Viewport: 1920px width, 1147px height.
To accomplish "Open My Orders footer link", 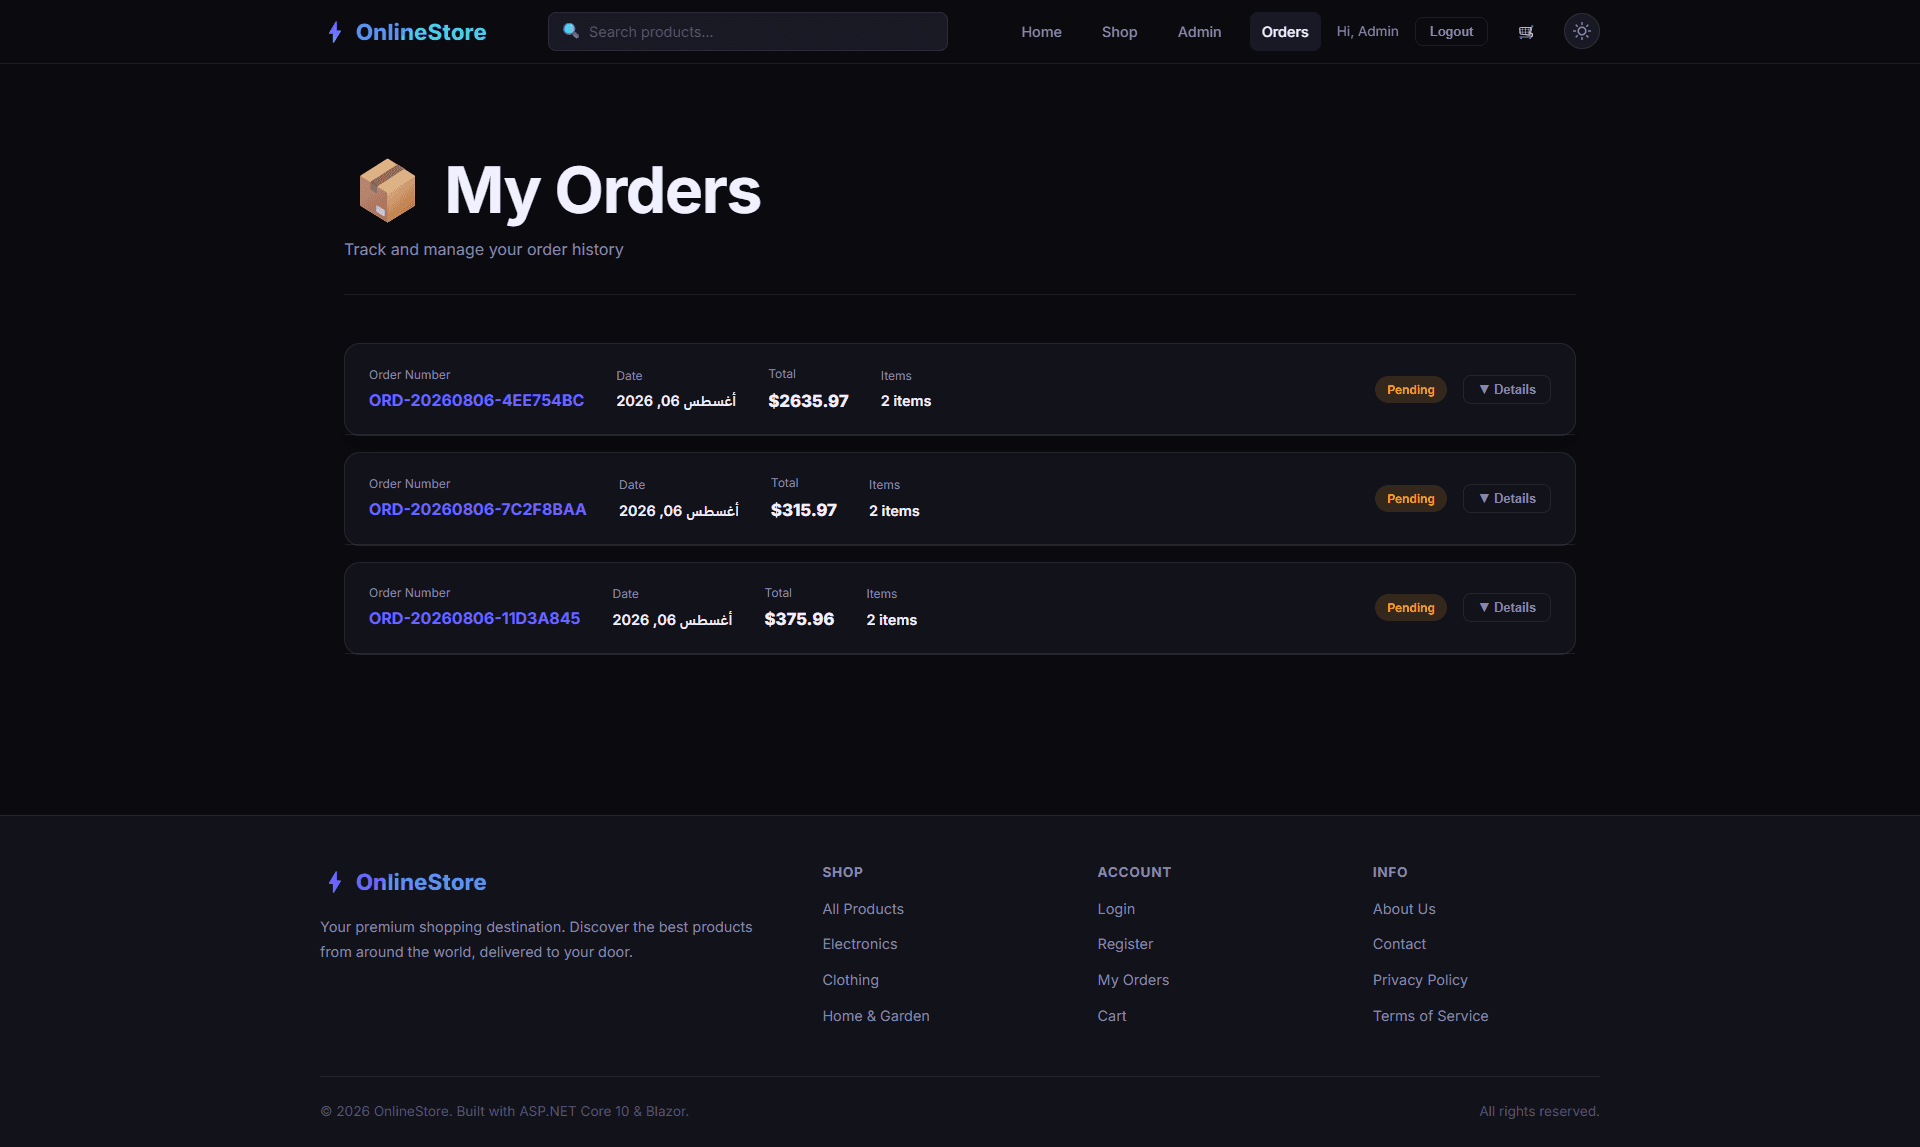I will pyautogui.click(x=1133, y=980).
